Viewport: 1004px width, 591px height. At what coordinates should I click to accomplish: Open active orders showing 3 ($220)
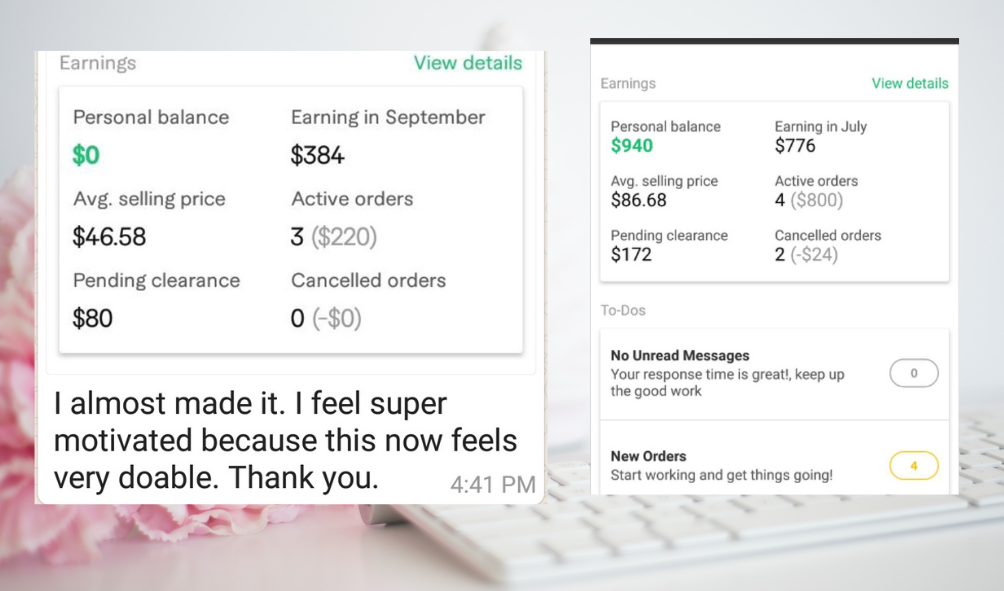click(x=333, y=237)
